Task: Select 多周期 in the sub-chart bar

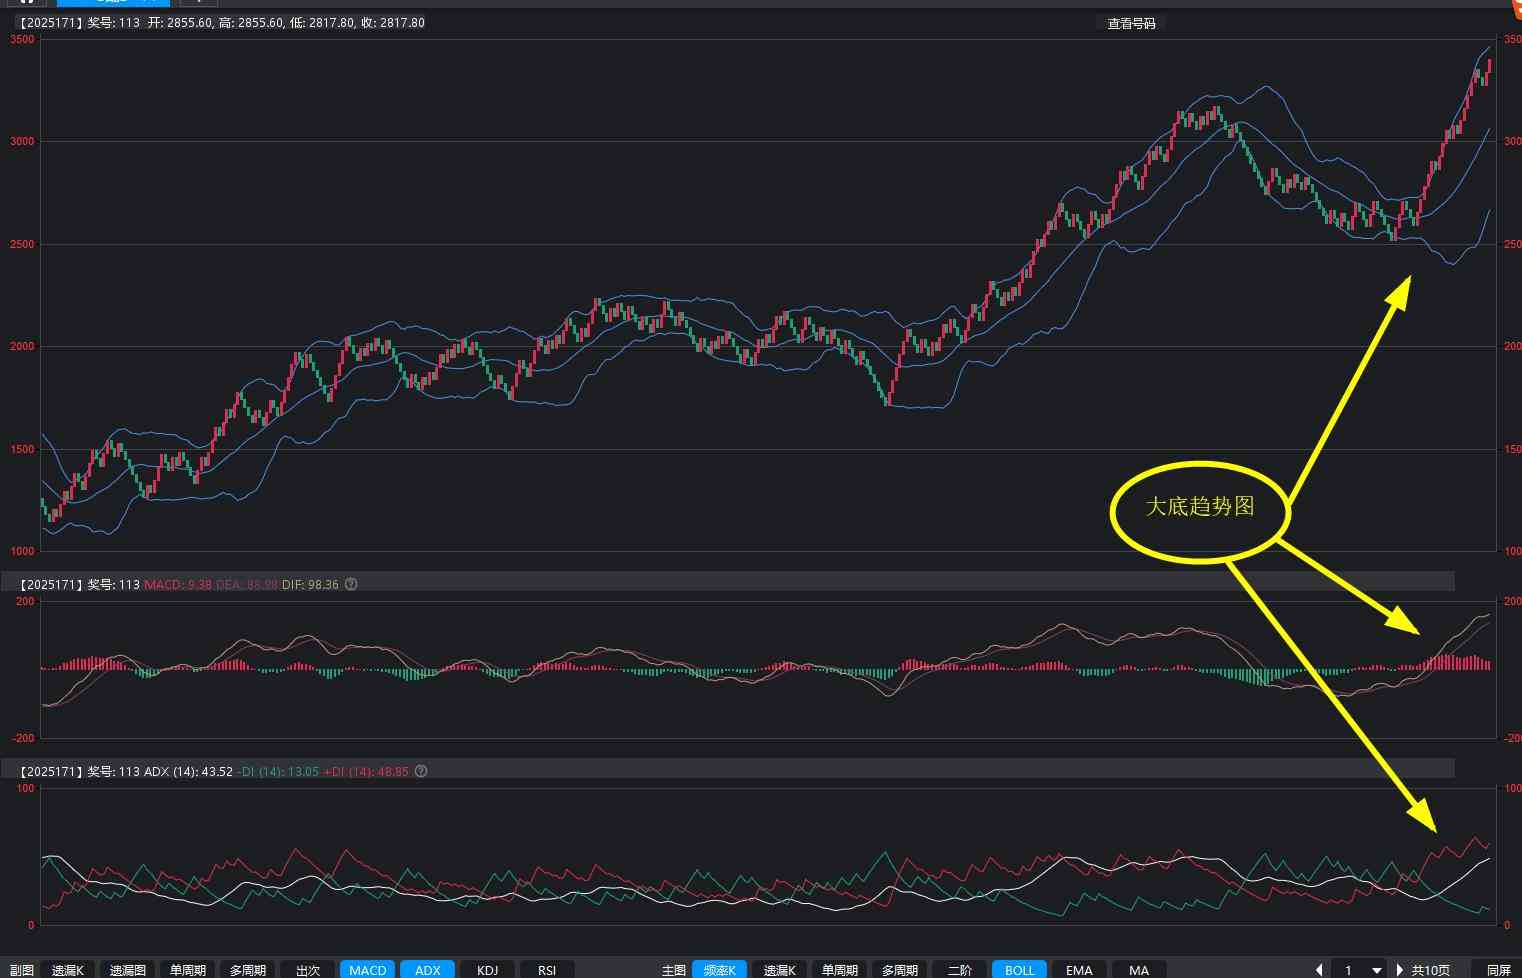Action: coord(247,969)
